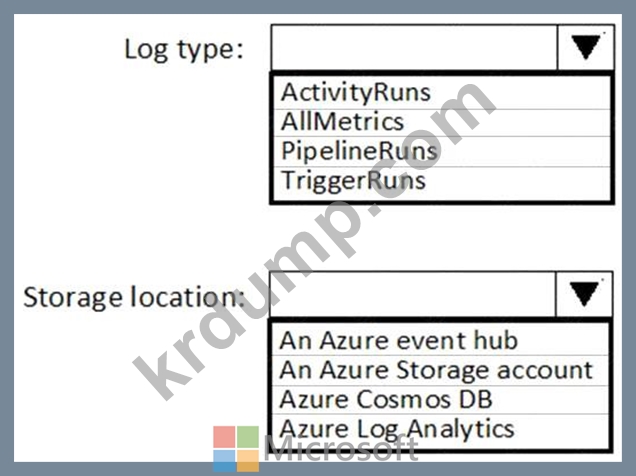The image size is (636, 476).
Task: Open the Log type dropdown arrow
Action: [586, 48]
